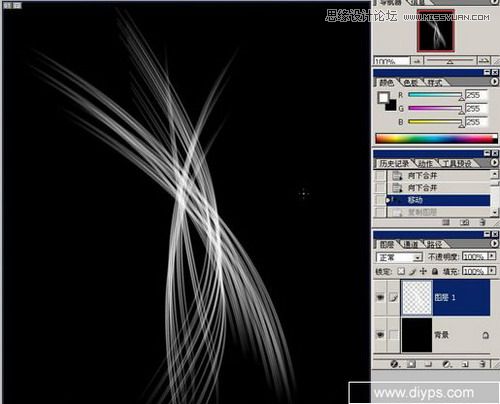The width and height of the screenshot is (500, 404).
Task: Click the G channel slider
Action: (435, 109)
